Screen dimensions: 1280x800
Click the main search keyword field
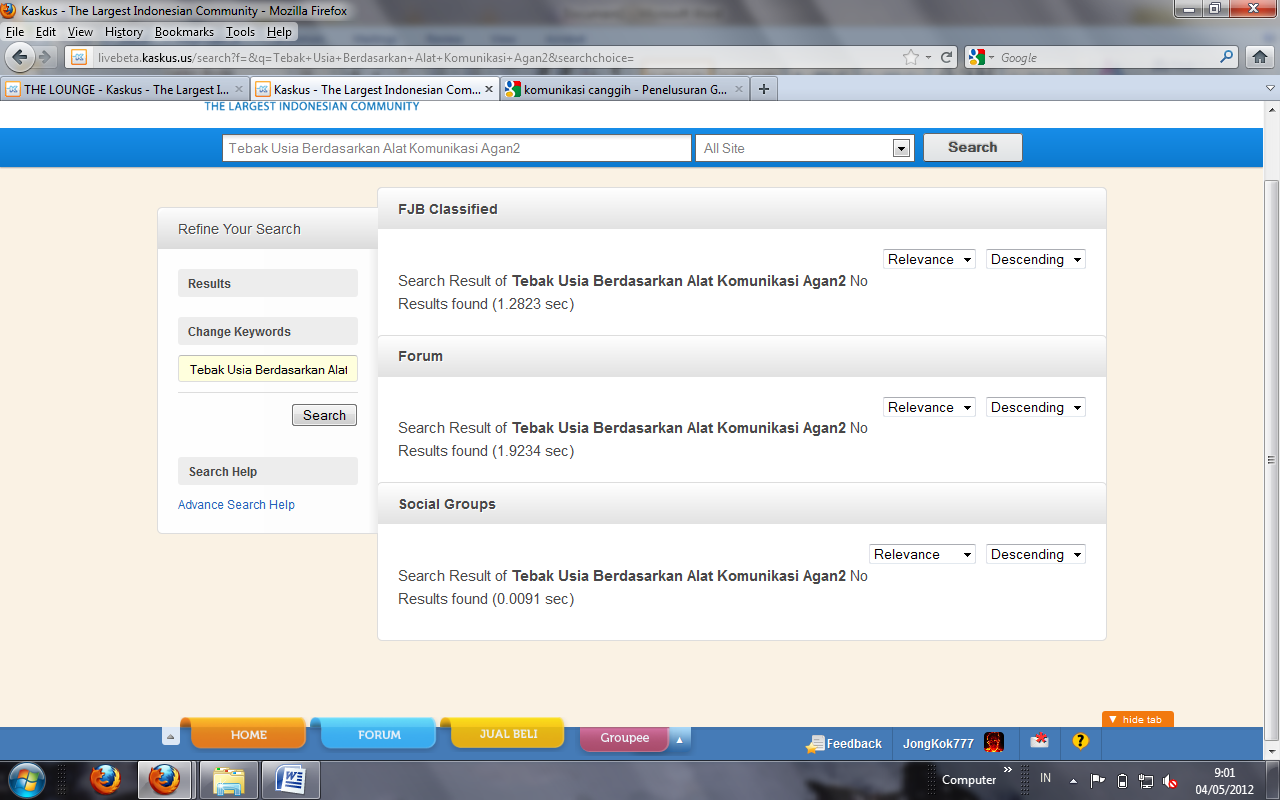(x=457, y=148)
